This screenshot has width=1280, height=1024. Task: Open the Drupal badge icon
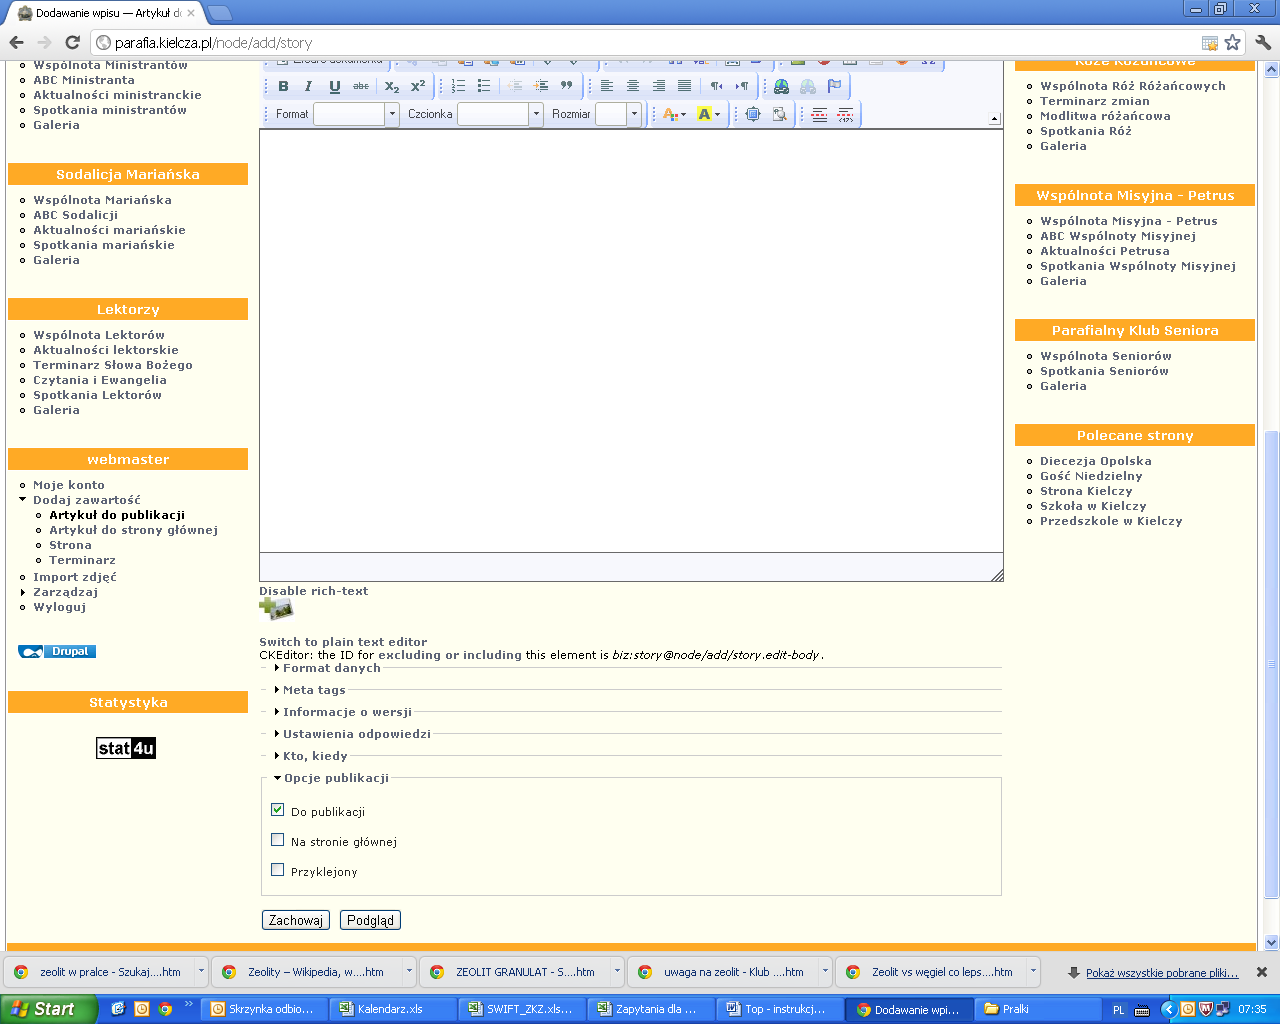(57, 651)
